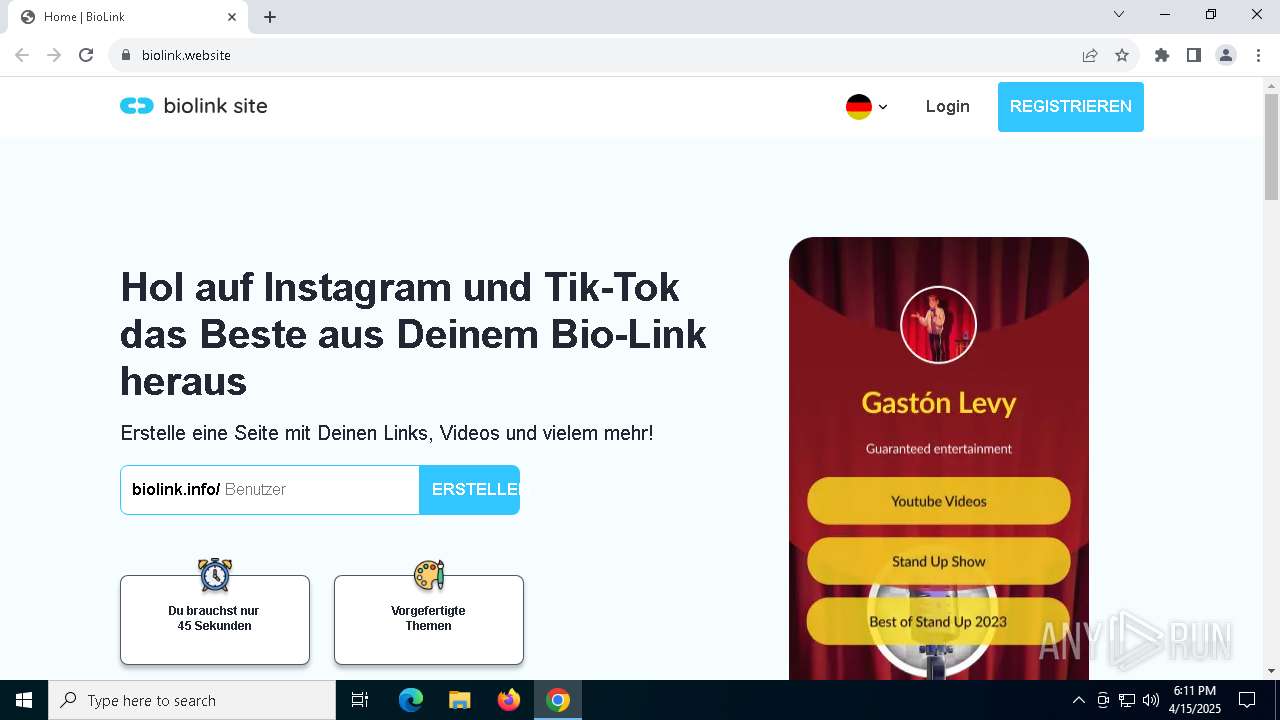Open the Windows Start menu
Viewport: 1280px width, 720px height.
coord(24,700)
